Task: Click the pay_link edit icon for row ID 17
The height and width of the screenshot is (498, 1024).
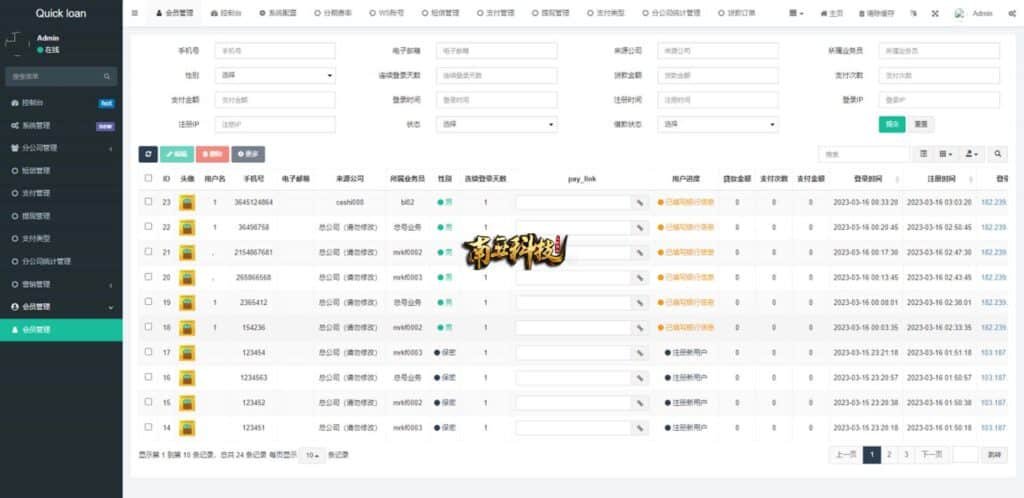Action: pos(640,352)
